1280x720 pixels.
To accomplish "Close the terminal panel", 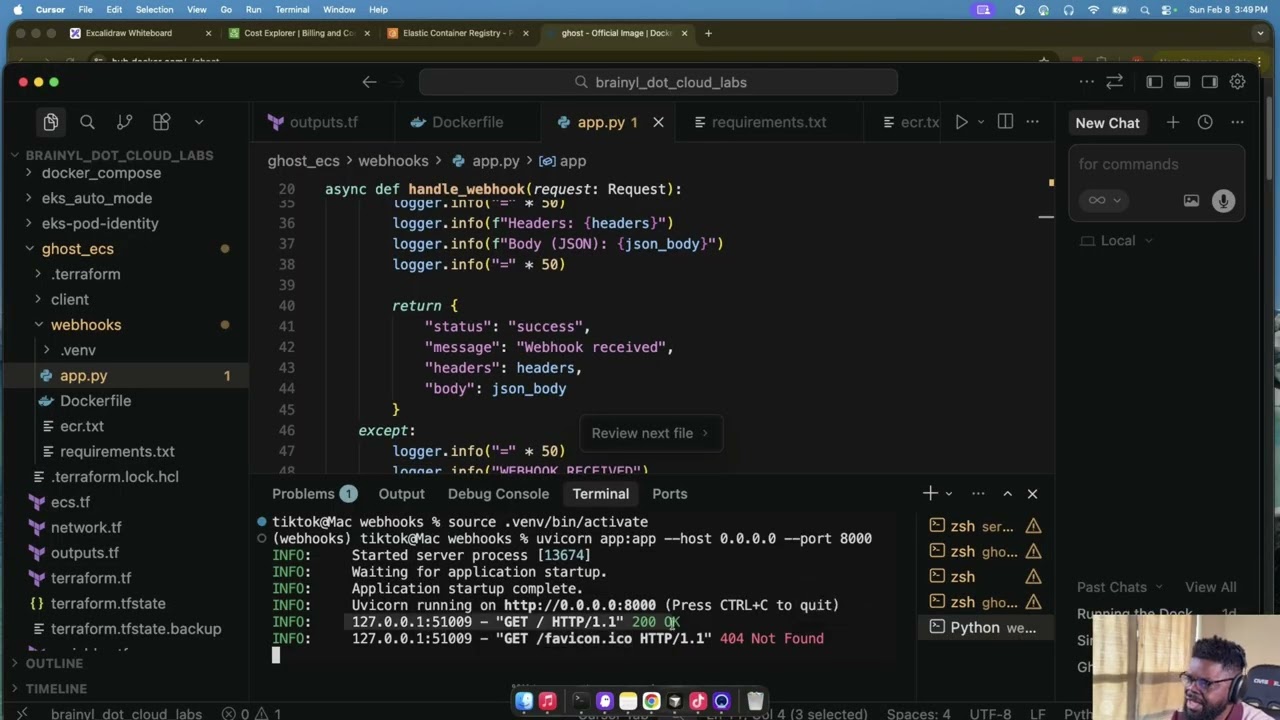I will tap(1032, 493).
